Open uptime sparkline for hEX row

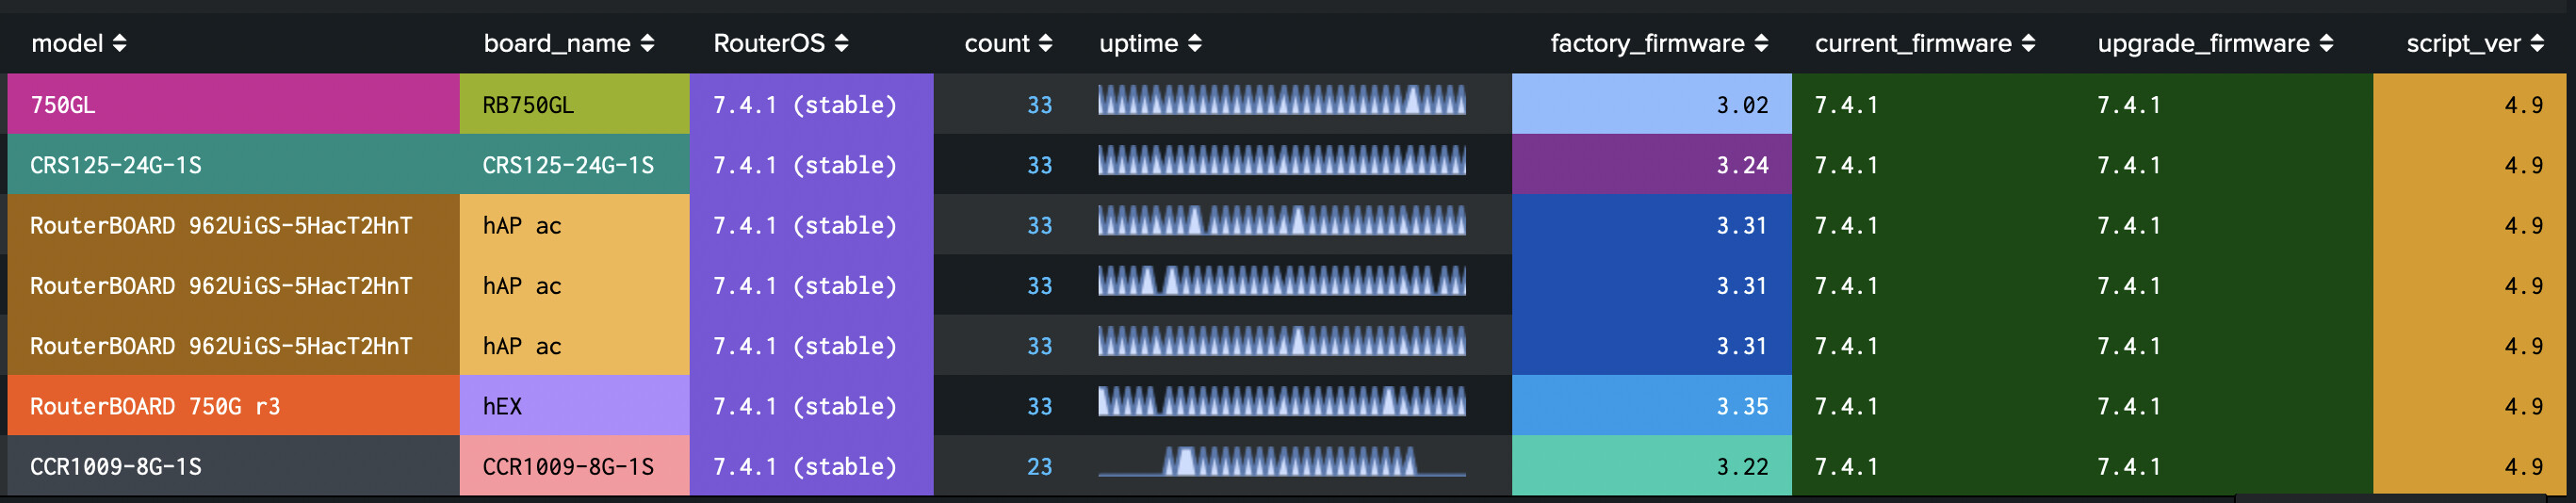[1282, 401]
